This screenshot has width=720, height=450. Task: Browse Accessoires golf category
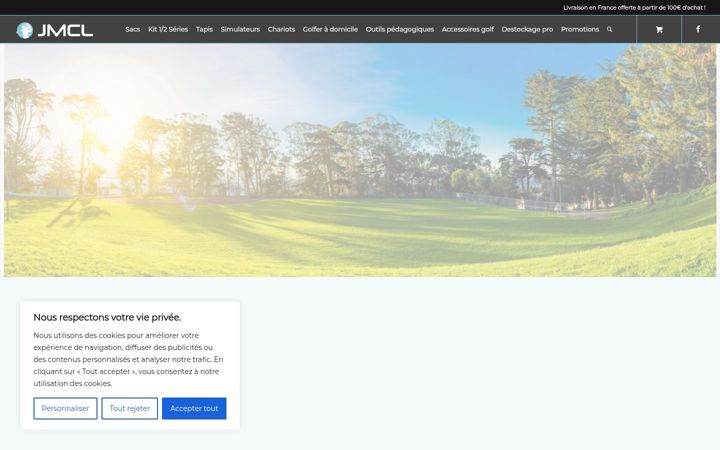[x=468, y=29]
